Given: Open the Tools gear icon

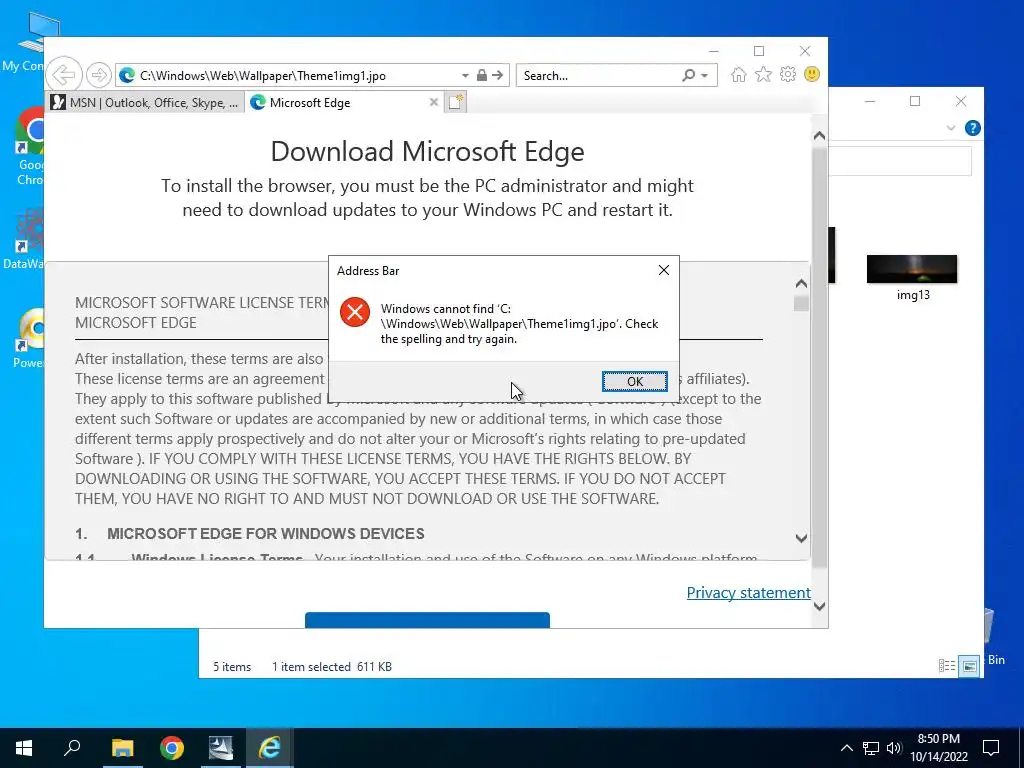Looking at the screenshot, I should (x=788, y=74).
